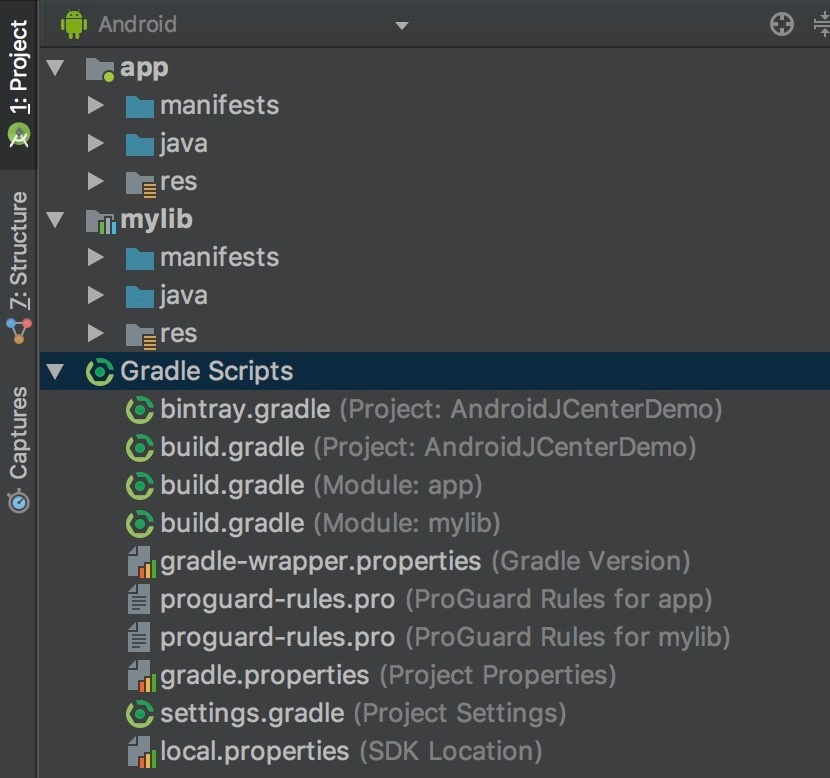Select build.gradle for Module: app
Screen dimensions: 830x778
point(232,486)
